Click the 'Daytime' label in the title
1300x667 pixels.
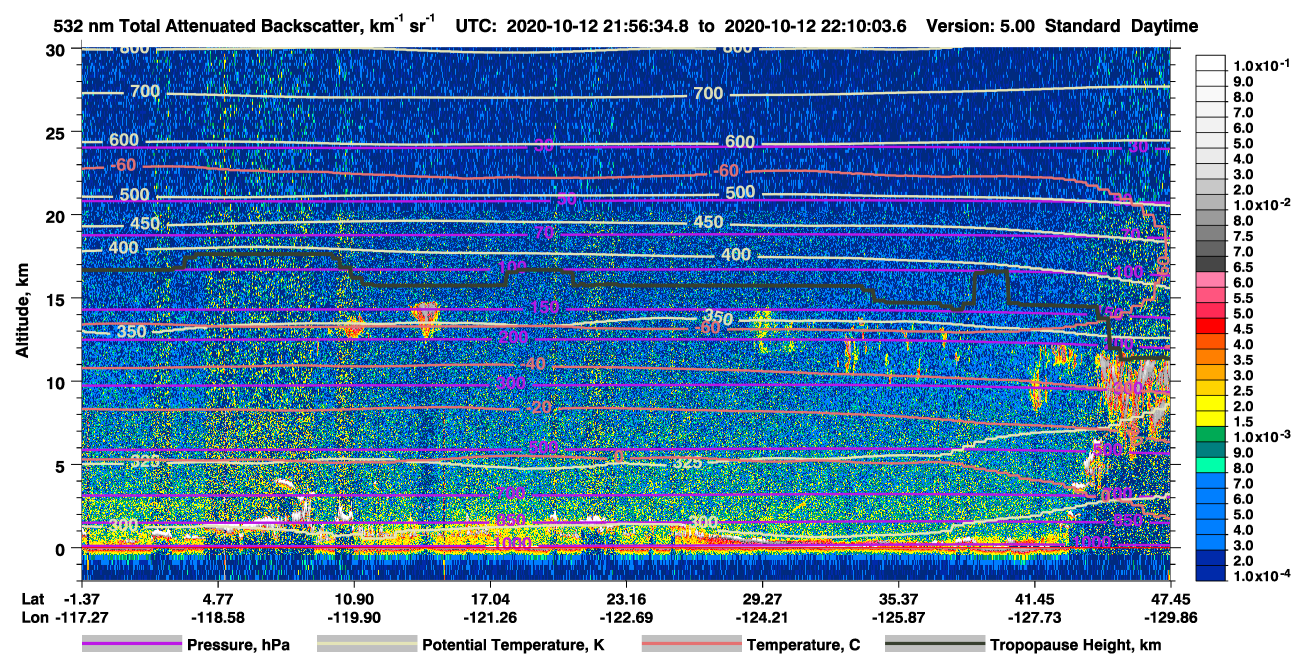point(1165,26)
